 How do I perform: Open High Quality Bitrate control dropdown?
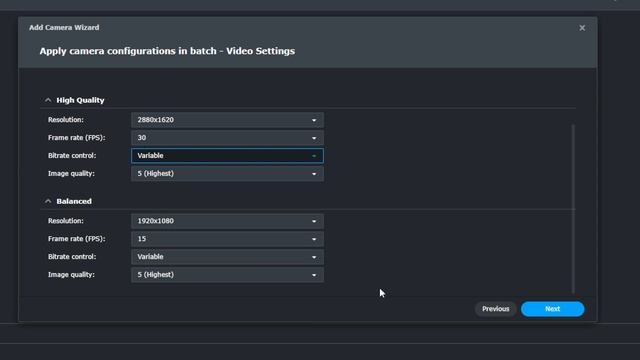tap(227, 156)
